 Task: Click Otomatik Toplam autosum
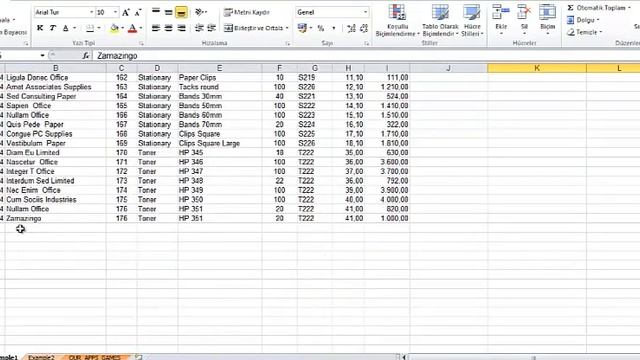click(x=596, y=8)
